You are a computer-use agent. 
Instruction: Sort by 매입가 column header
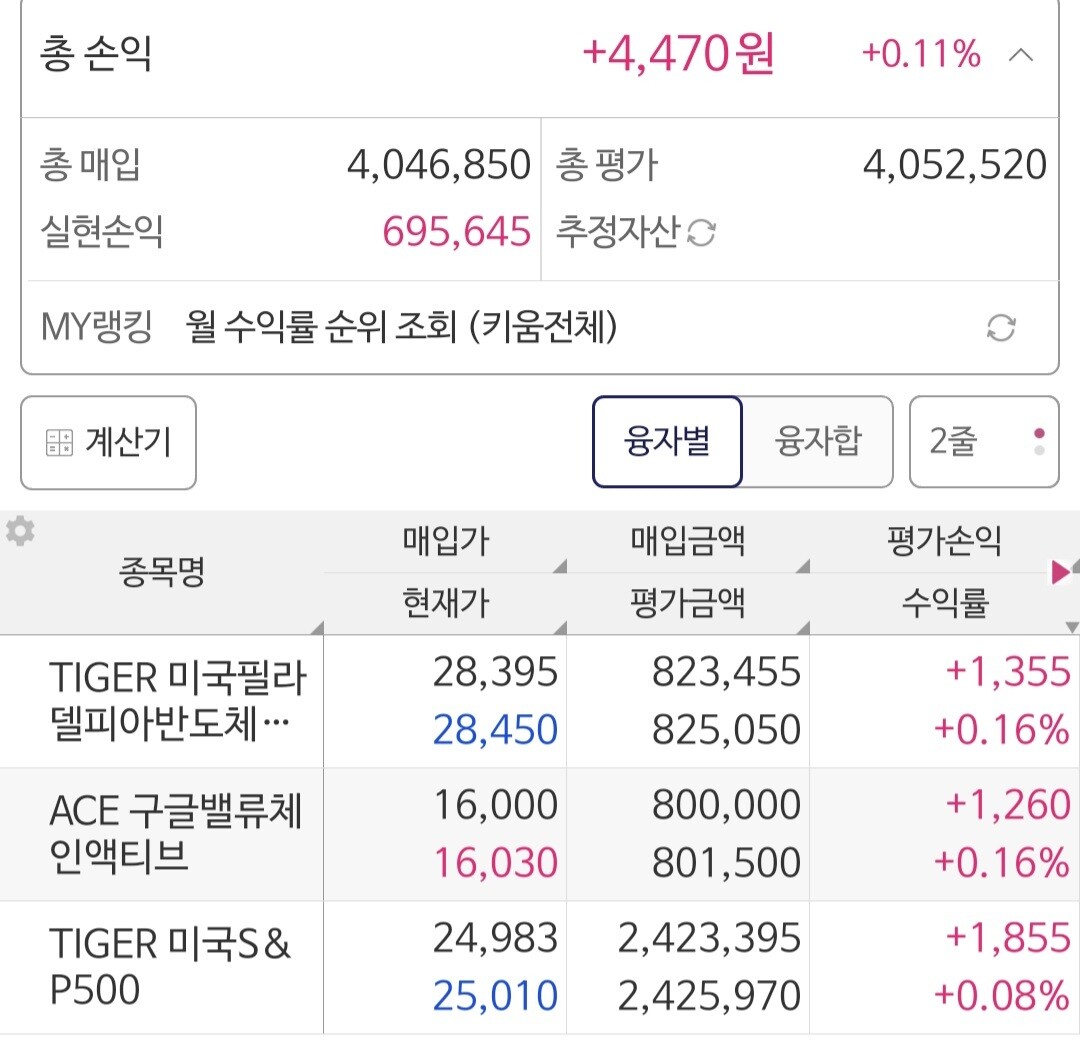[445, 542]
